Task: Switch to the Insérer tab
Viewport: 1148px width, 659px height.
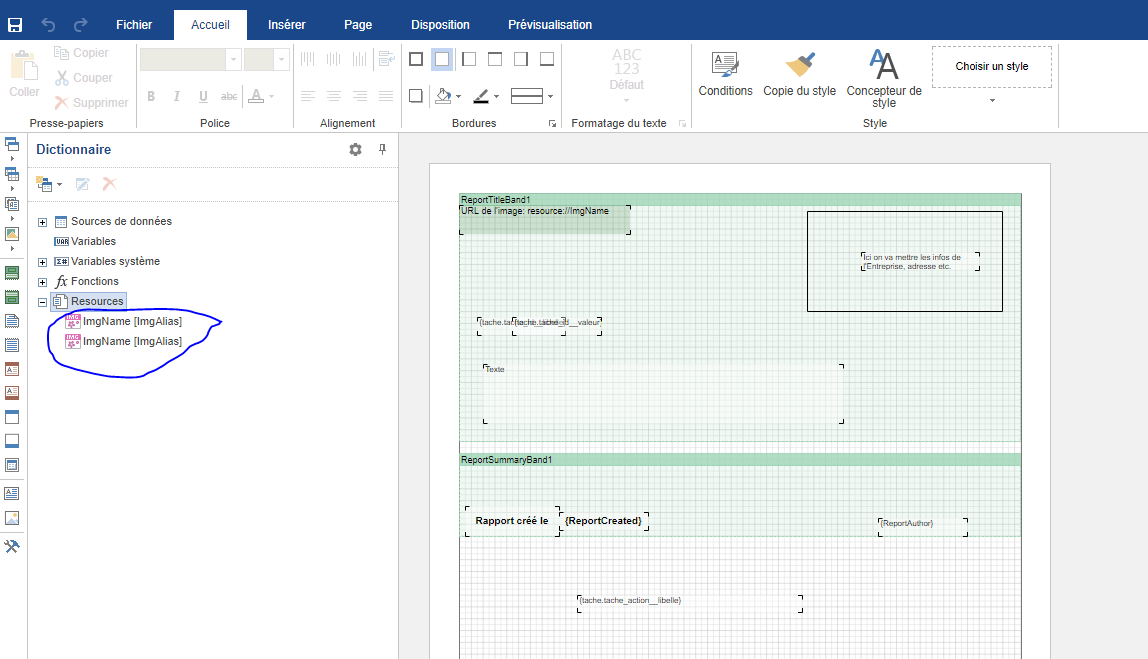Action: tap(286, 25)
